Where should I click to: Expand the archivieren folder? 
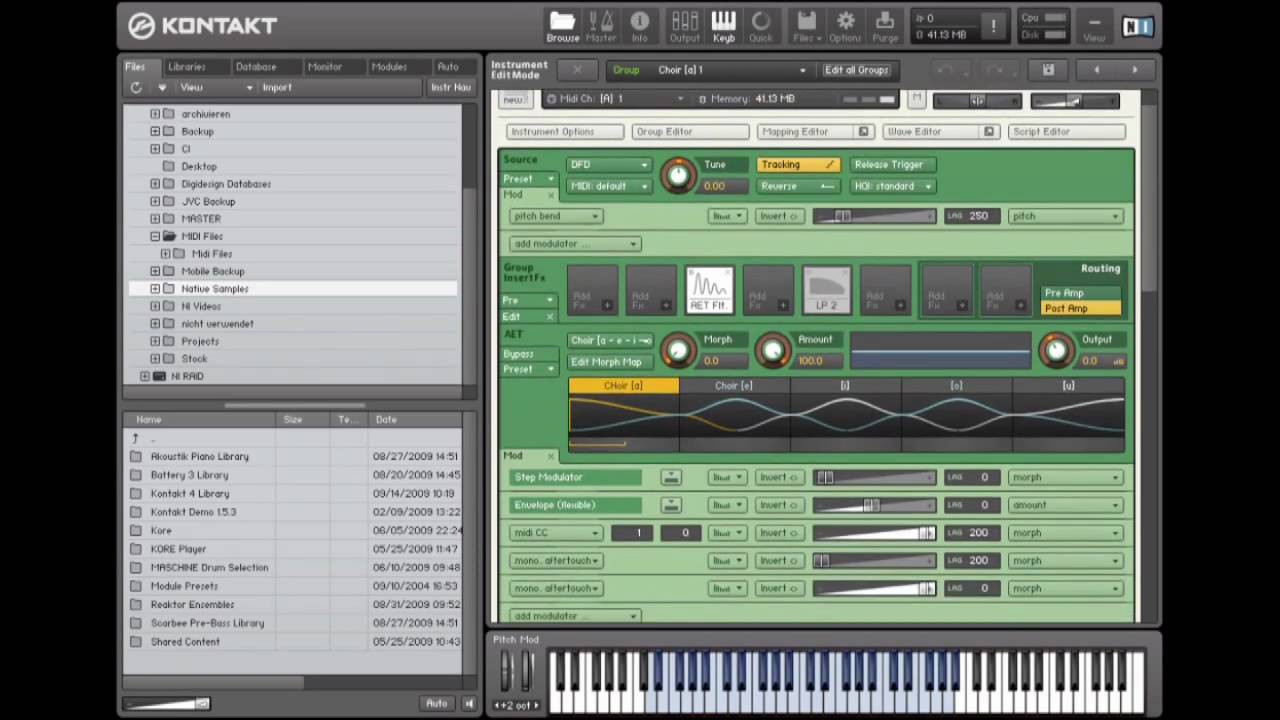click(155, 114)
